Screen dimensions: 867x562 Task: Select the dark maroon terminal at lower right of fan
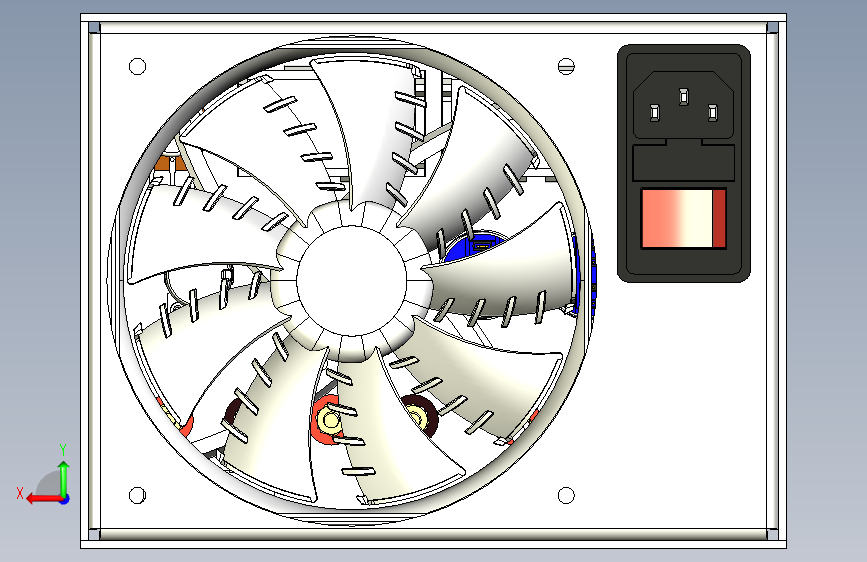[x=420, y=415]
